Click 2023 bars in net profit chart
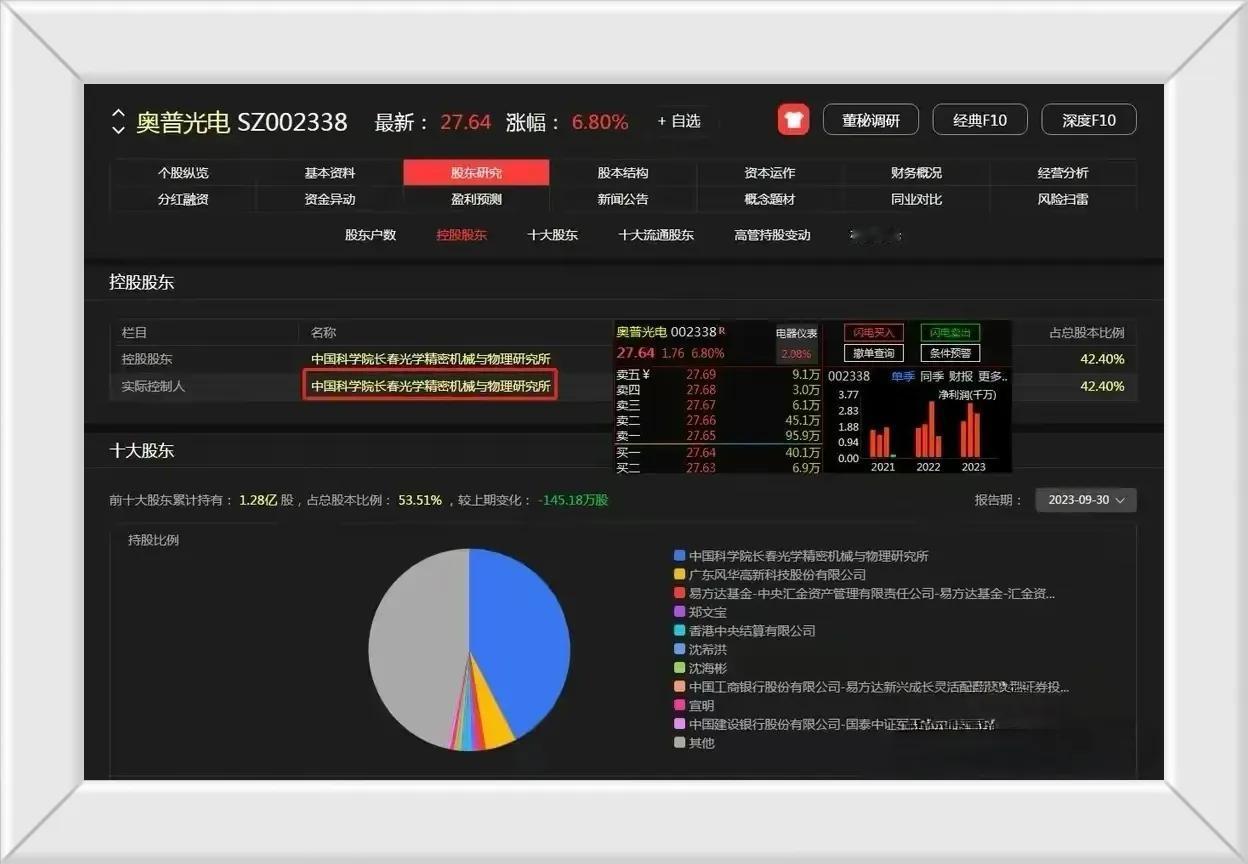The height and width of the screenshot is (864, 1248). point(971,430)
